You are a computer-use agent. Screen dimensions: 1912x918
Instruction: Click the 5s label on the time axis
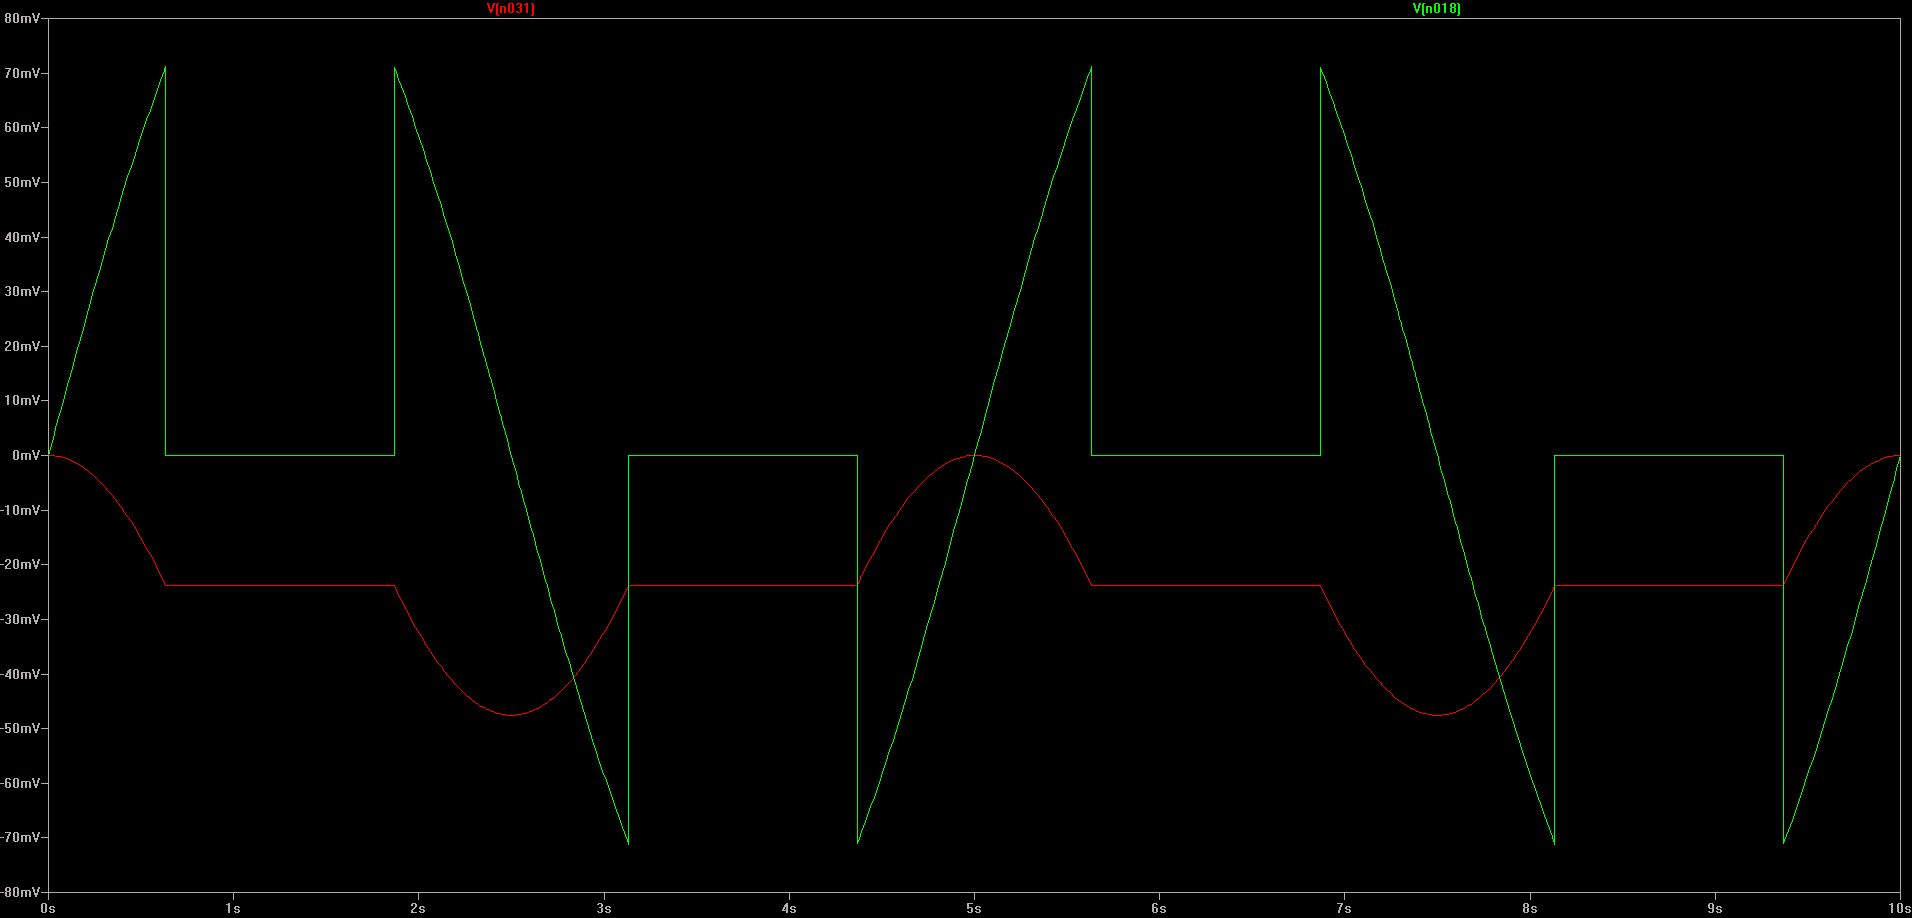pyautogui.click(x=974, y=908)
